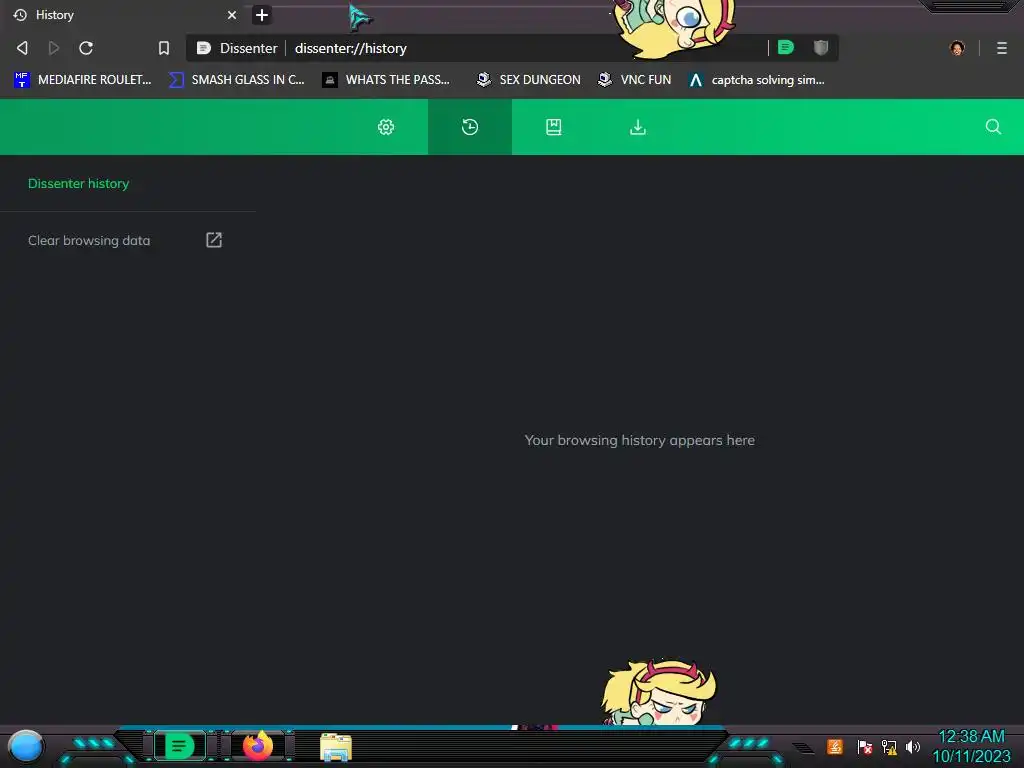Click the Java update tray icon
Screen dimensions: 1024x768
(x=835, y=746)
